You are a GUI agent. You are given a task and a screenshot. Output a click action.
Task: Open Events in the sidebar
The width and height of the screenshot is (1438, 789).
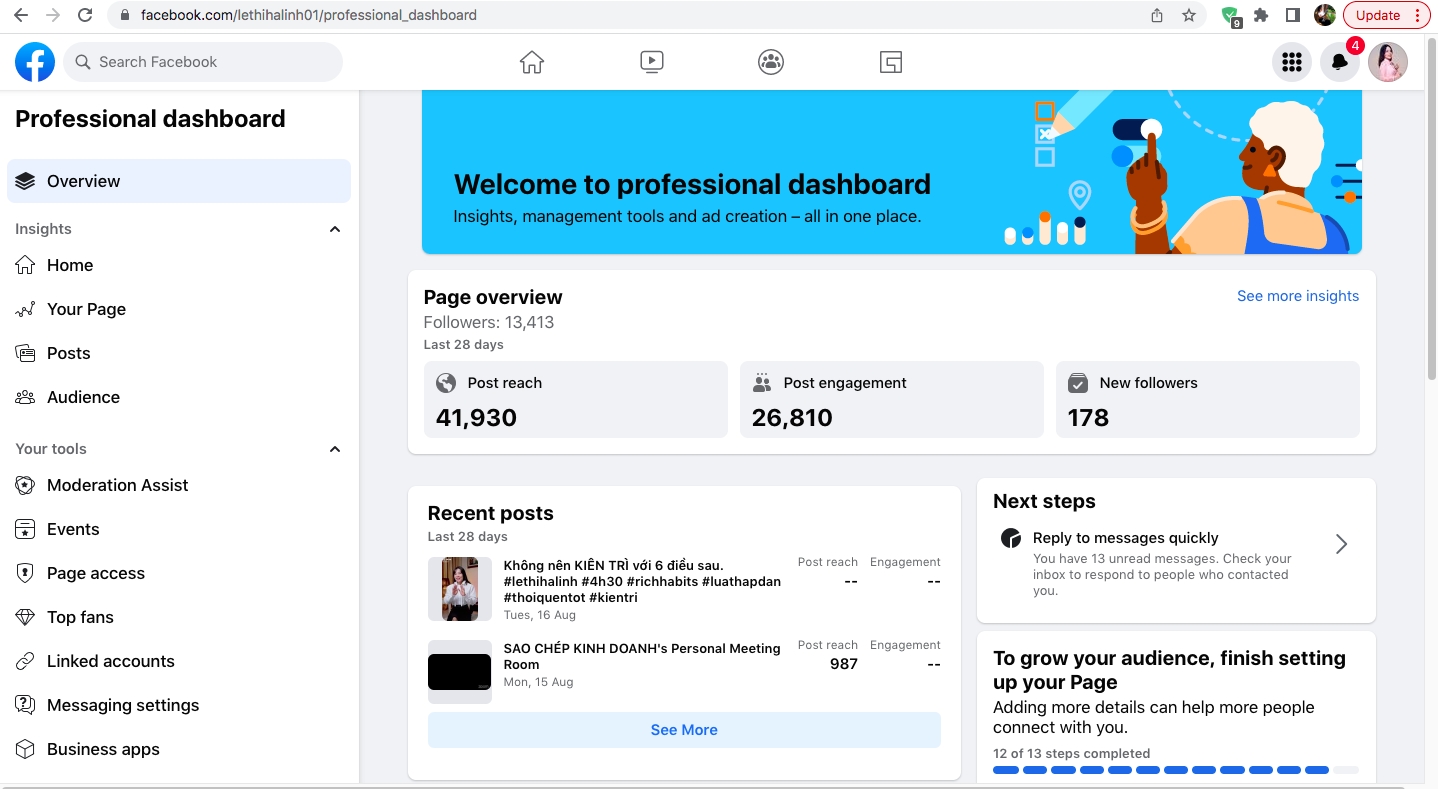point(179,529)
